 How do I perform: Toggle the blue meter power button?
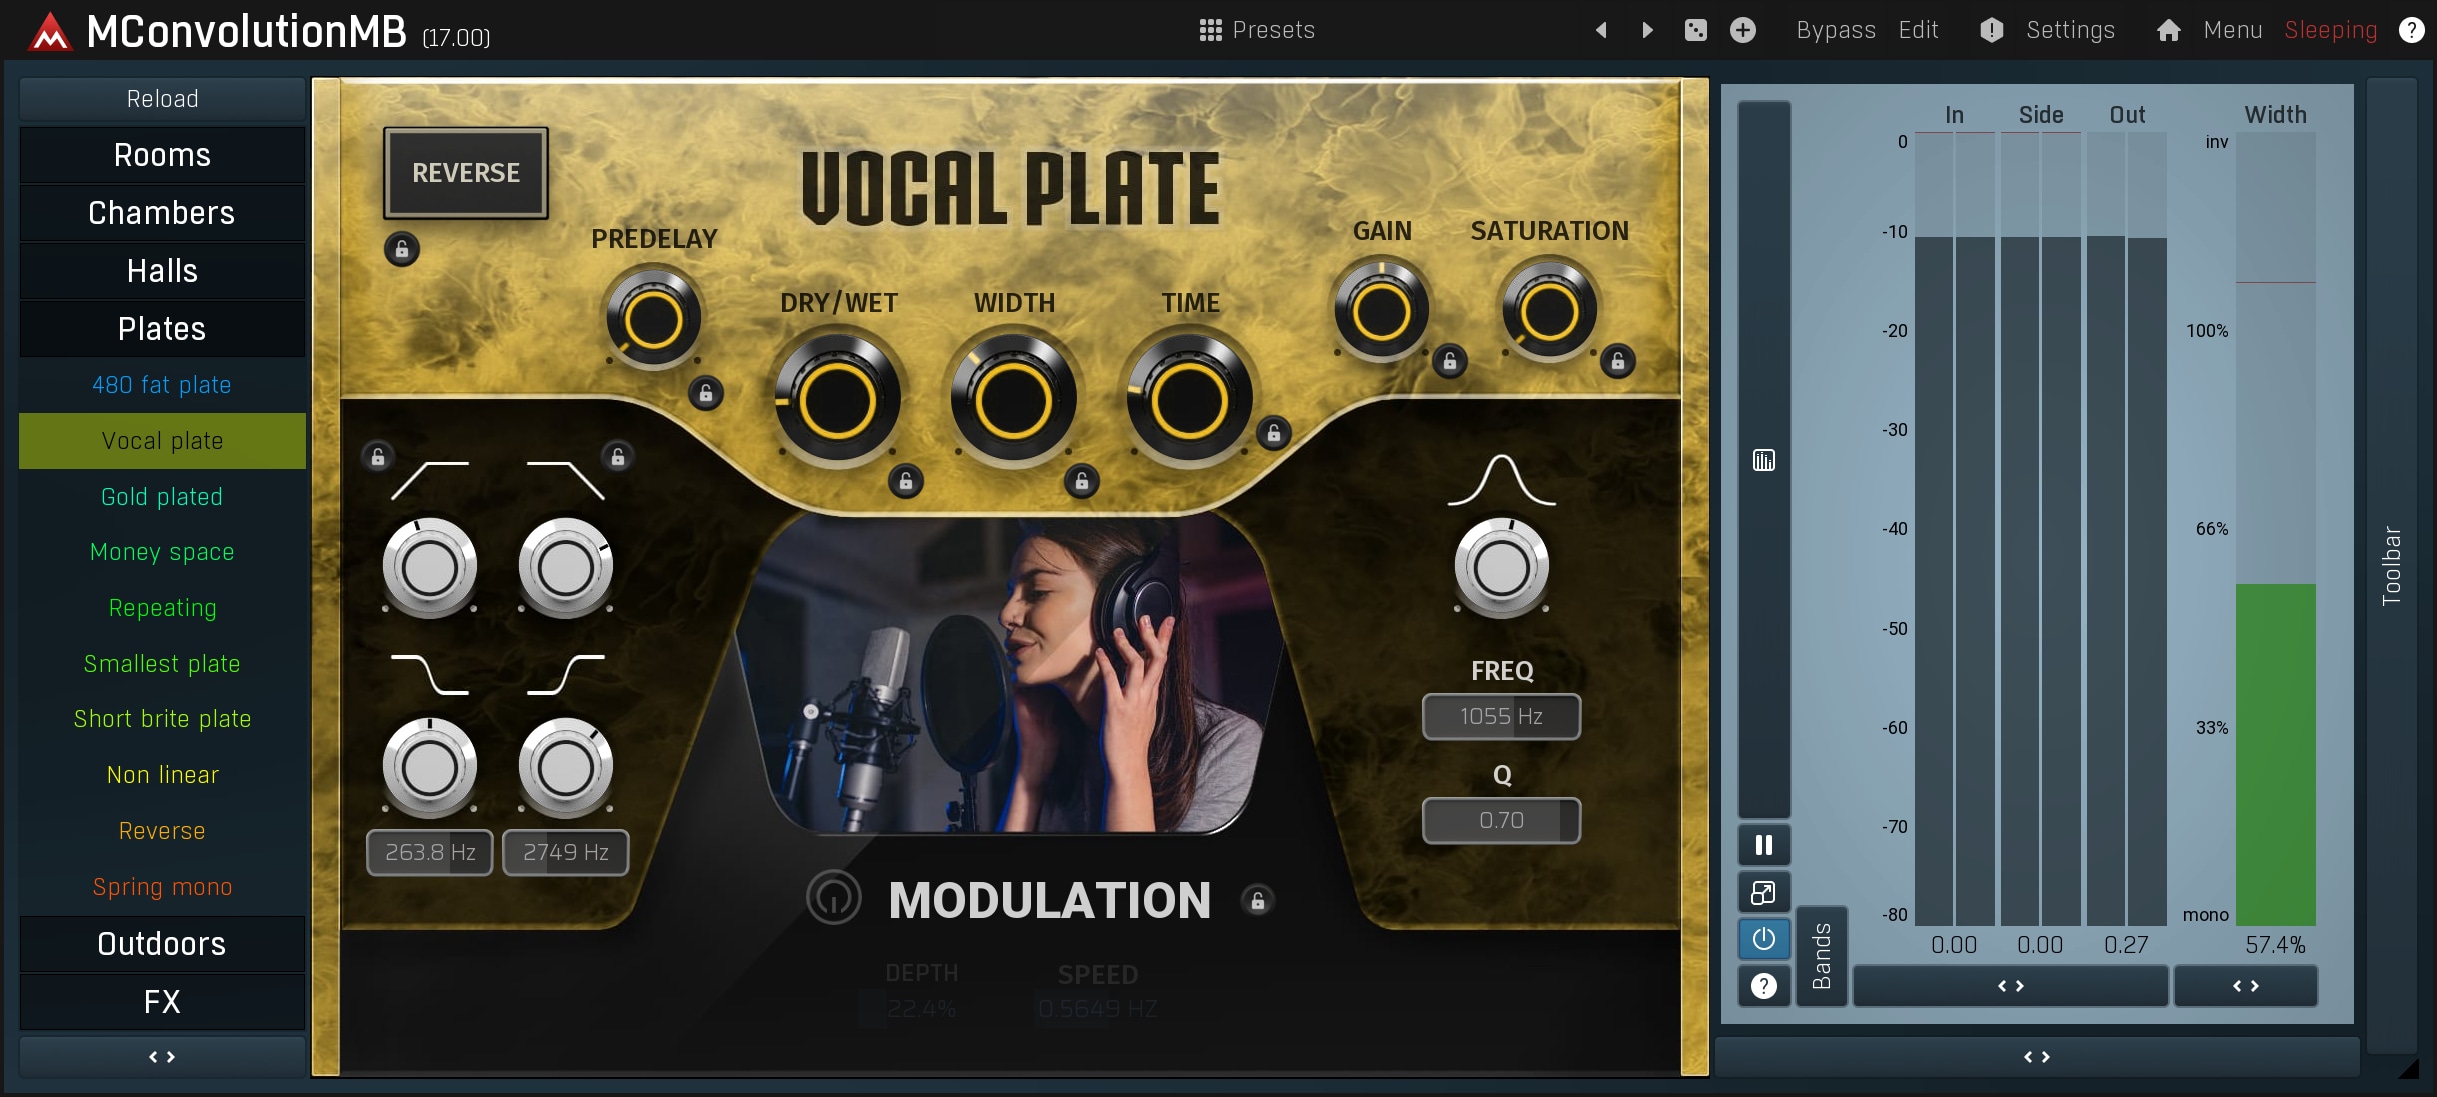(x=1764, y=939)
